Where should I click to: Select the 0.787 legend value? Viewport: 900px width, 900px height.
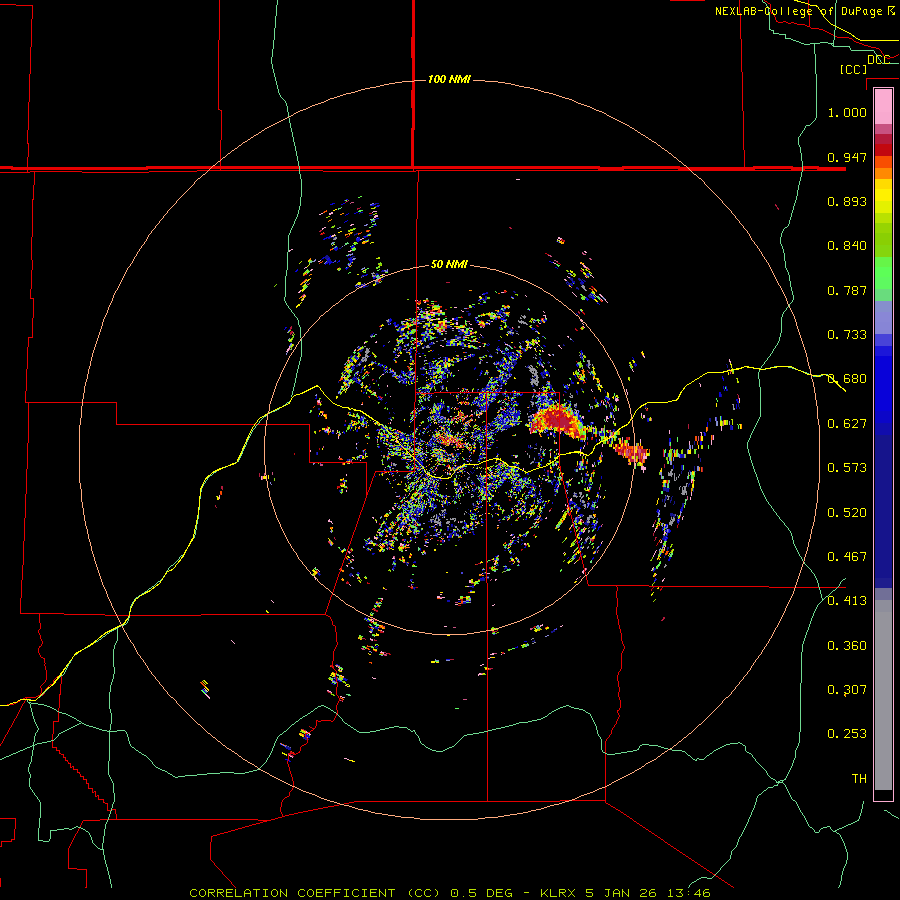[847, 290]
